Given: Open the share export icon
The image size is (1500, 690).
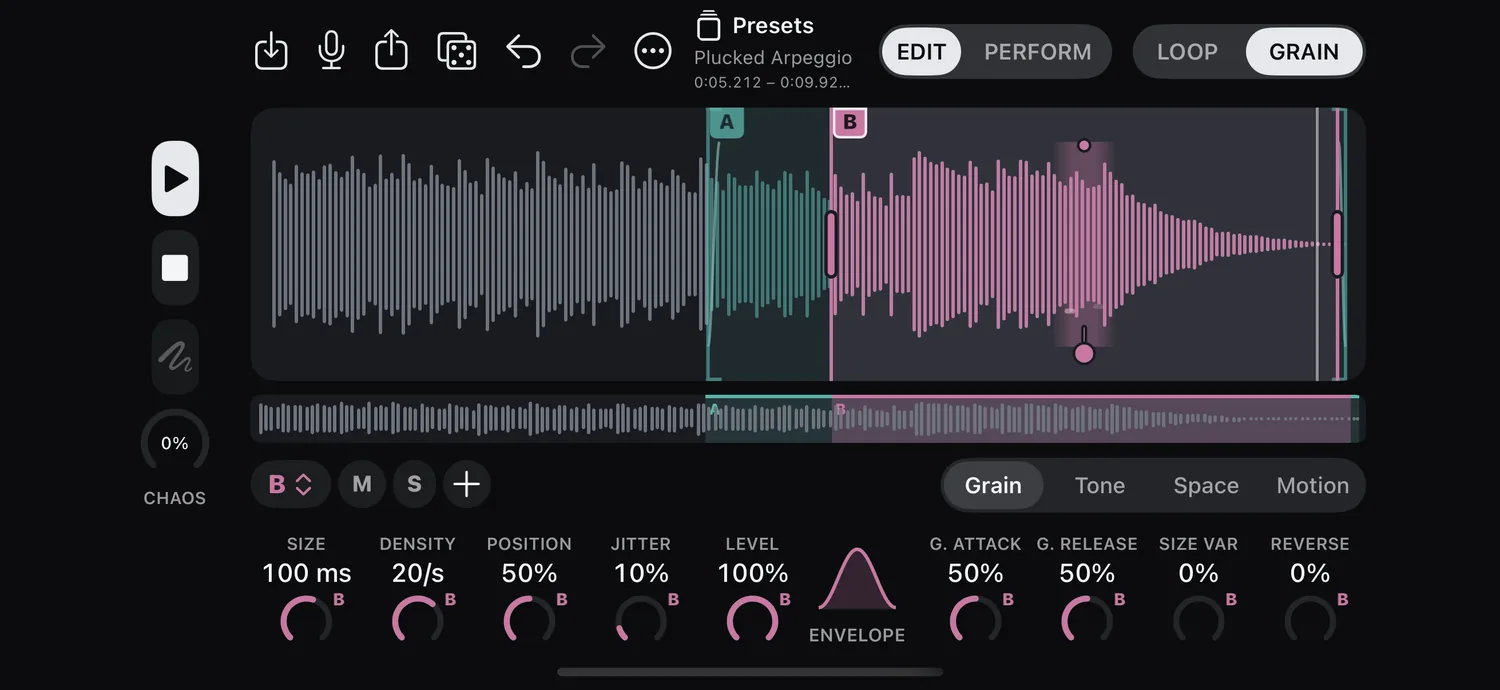Looking at the screenshot, I should (391, 49).
